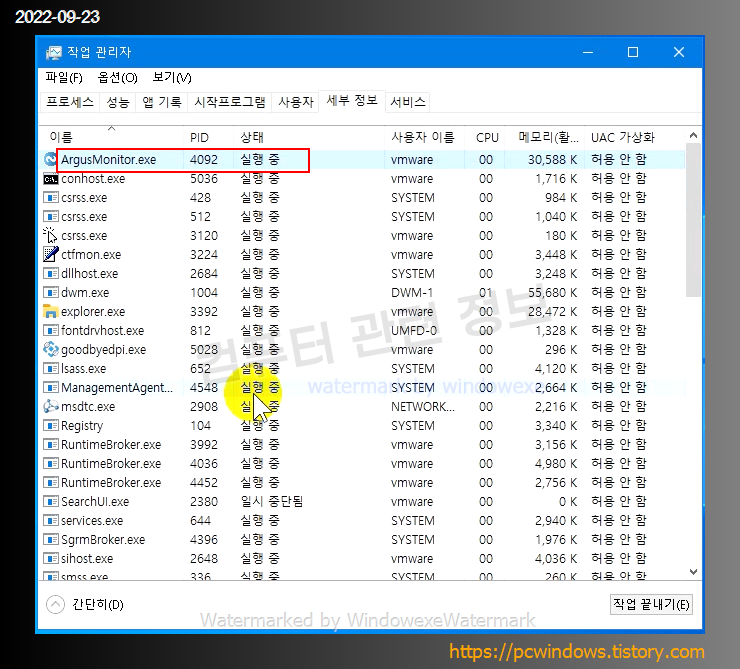Select the sihost.exe process name
The width and height of the screenshot is (740, 669).
click(87, 559)
